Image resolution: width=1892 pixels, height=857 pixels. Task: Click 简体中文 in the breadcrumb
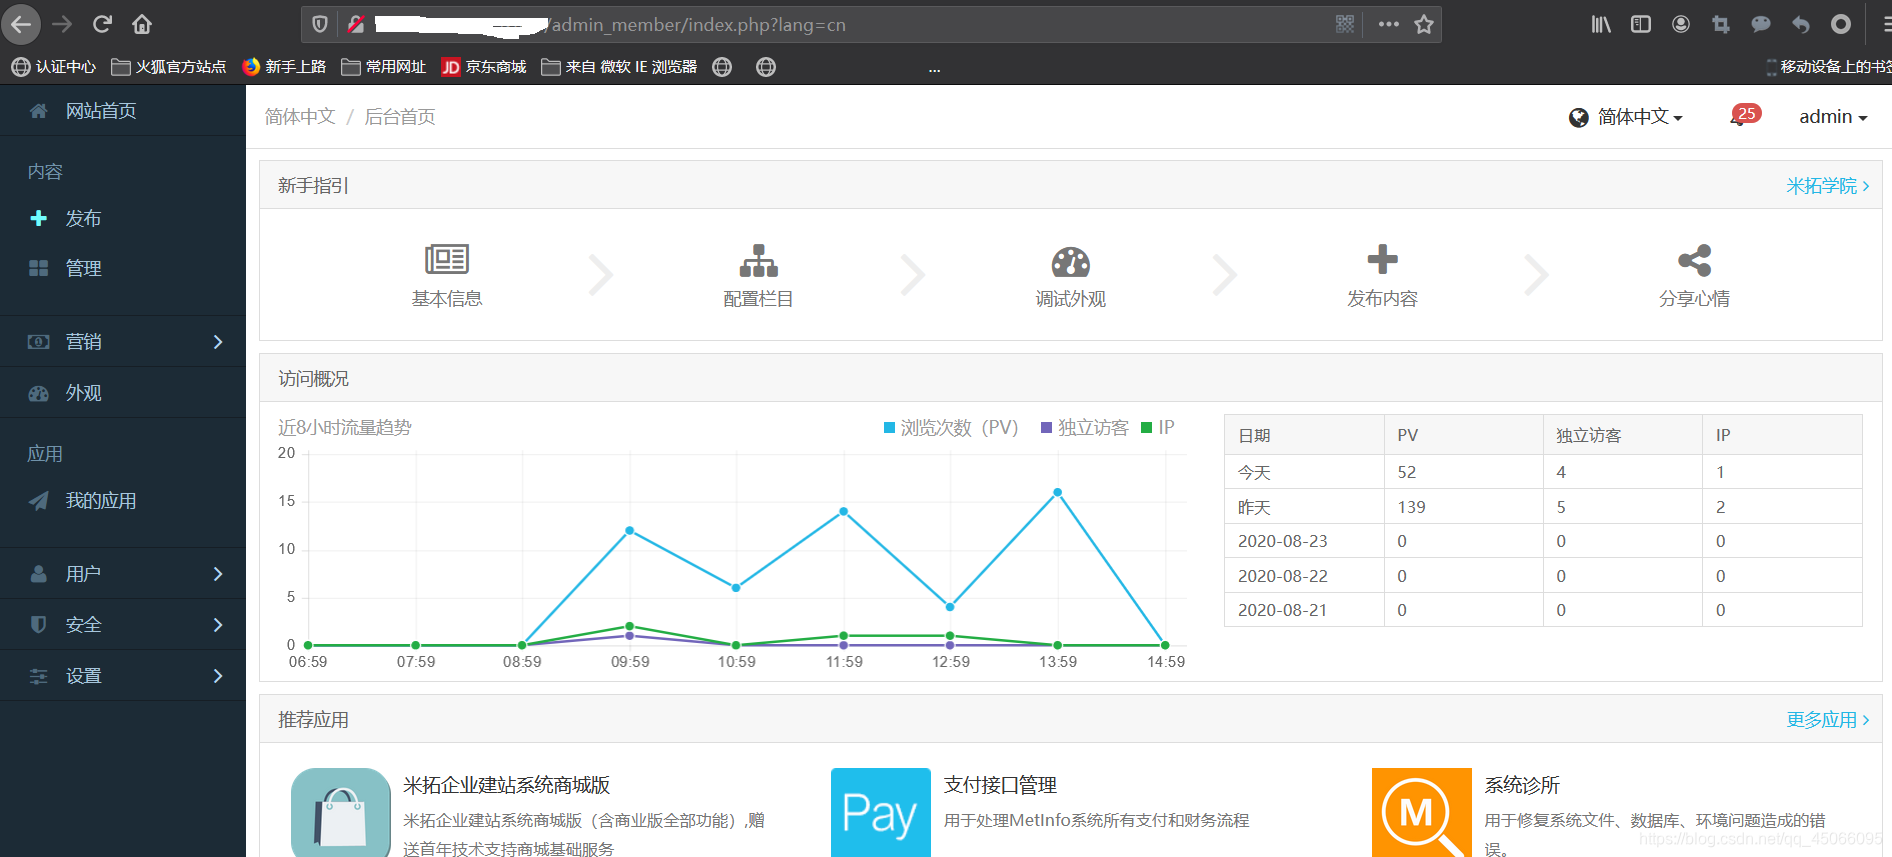point(300,117)
